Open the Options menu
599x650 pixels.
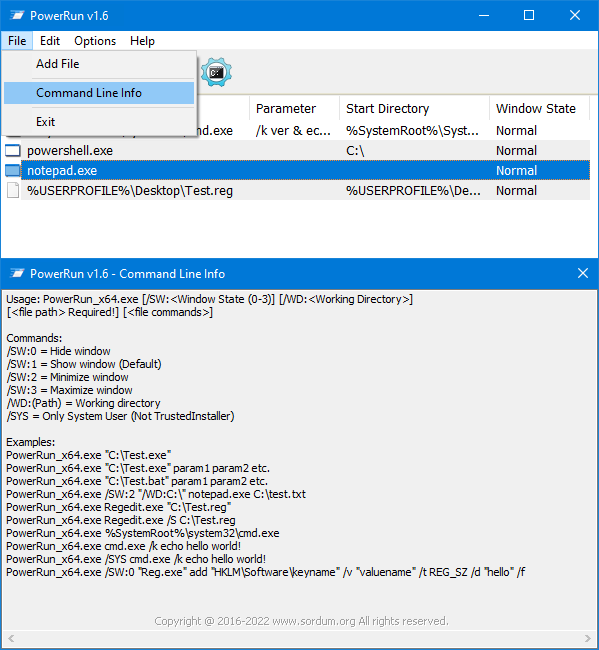[x=95, y=41]
